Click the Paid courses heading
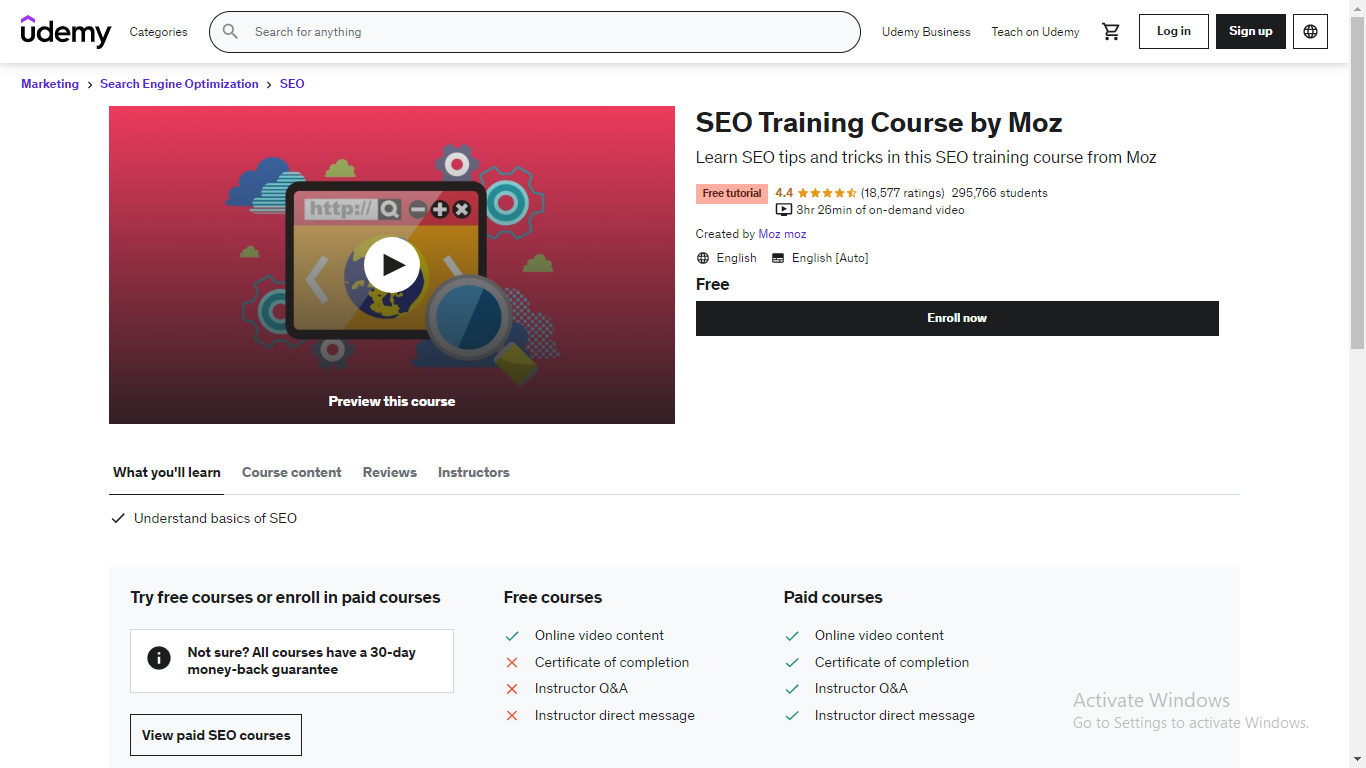Screen dimensions: 1366x768 (833, 597)
